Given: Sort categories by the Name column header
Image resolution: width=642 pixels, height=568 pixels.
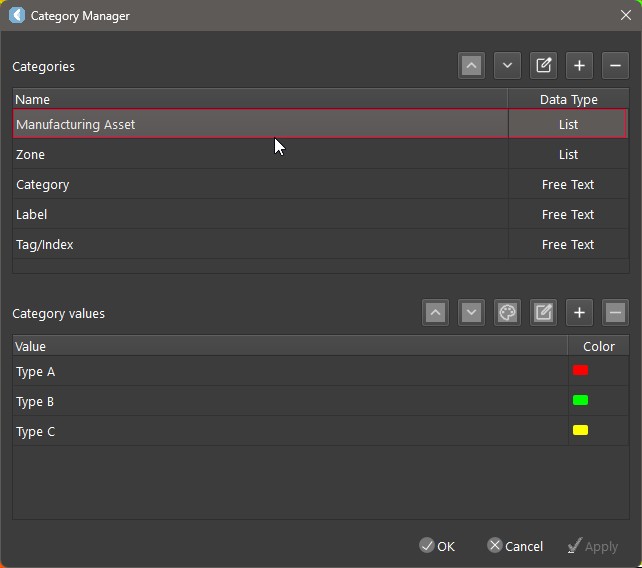Looking at the screenshot, I should pos(260,99).
